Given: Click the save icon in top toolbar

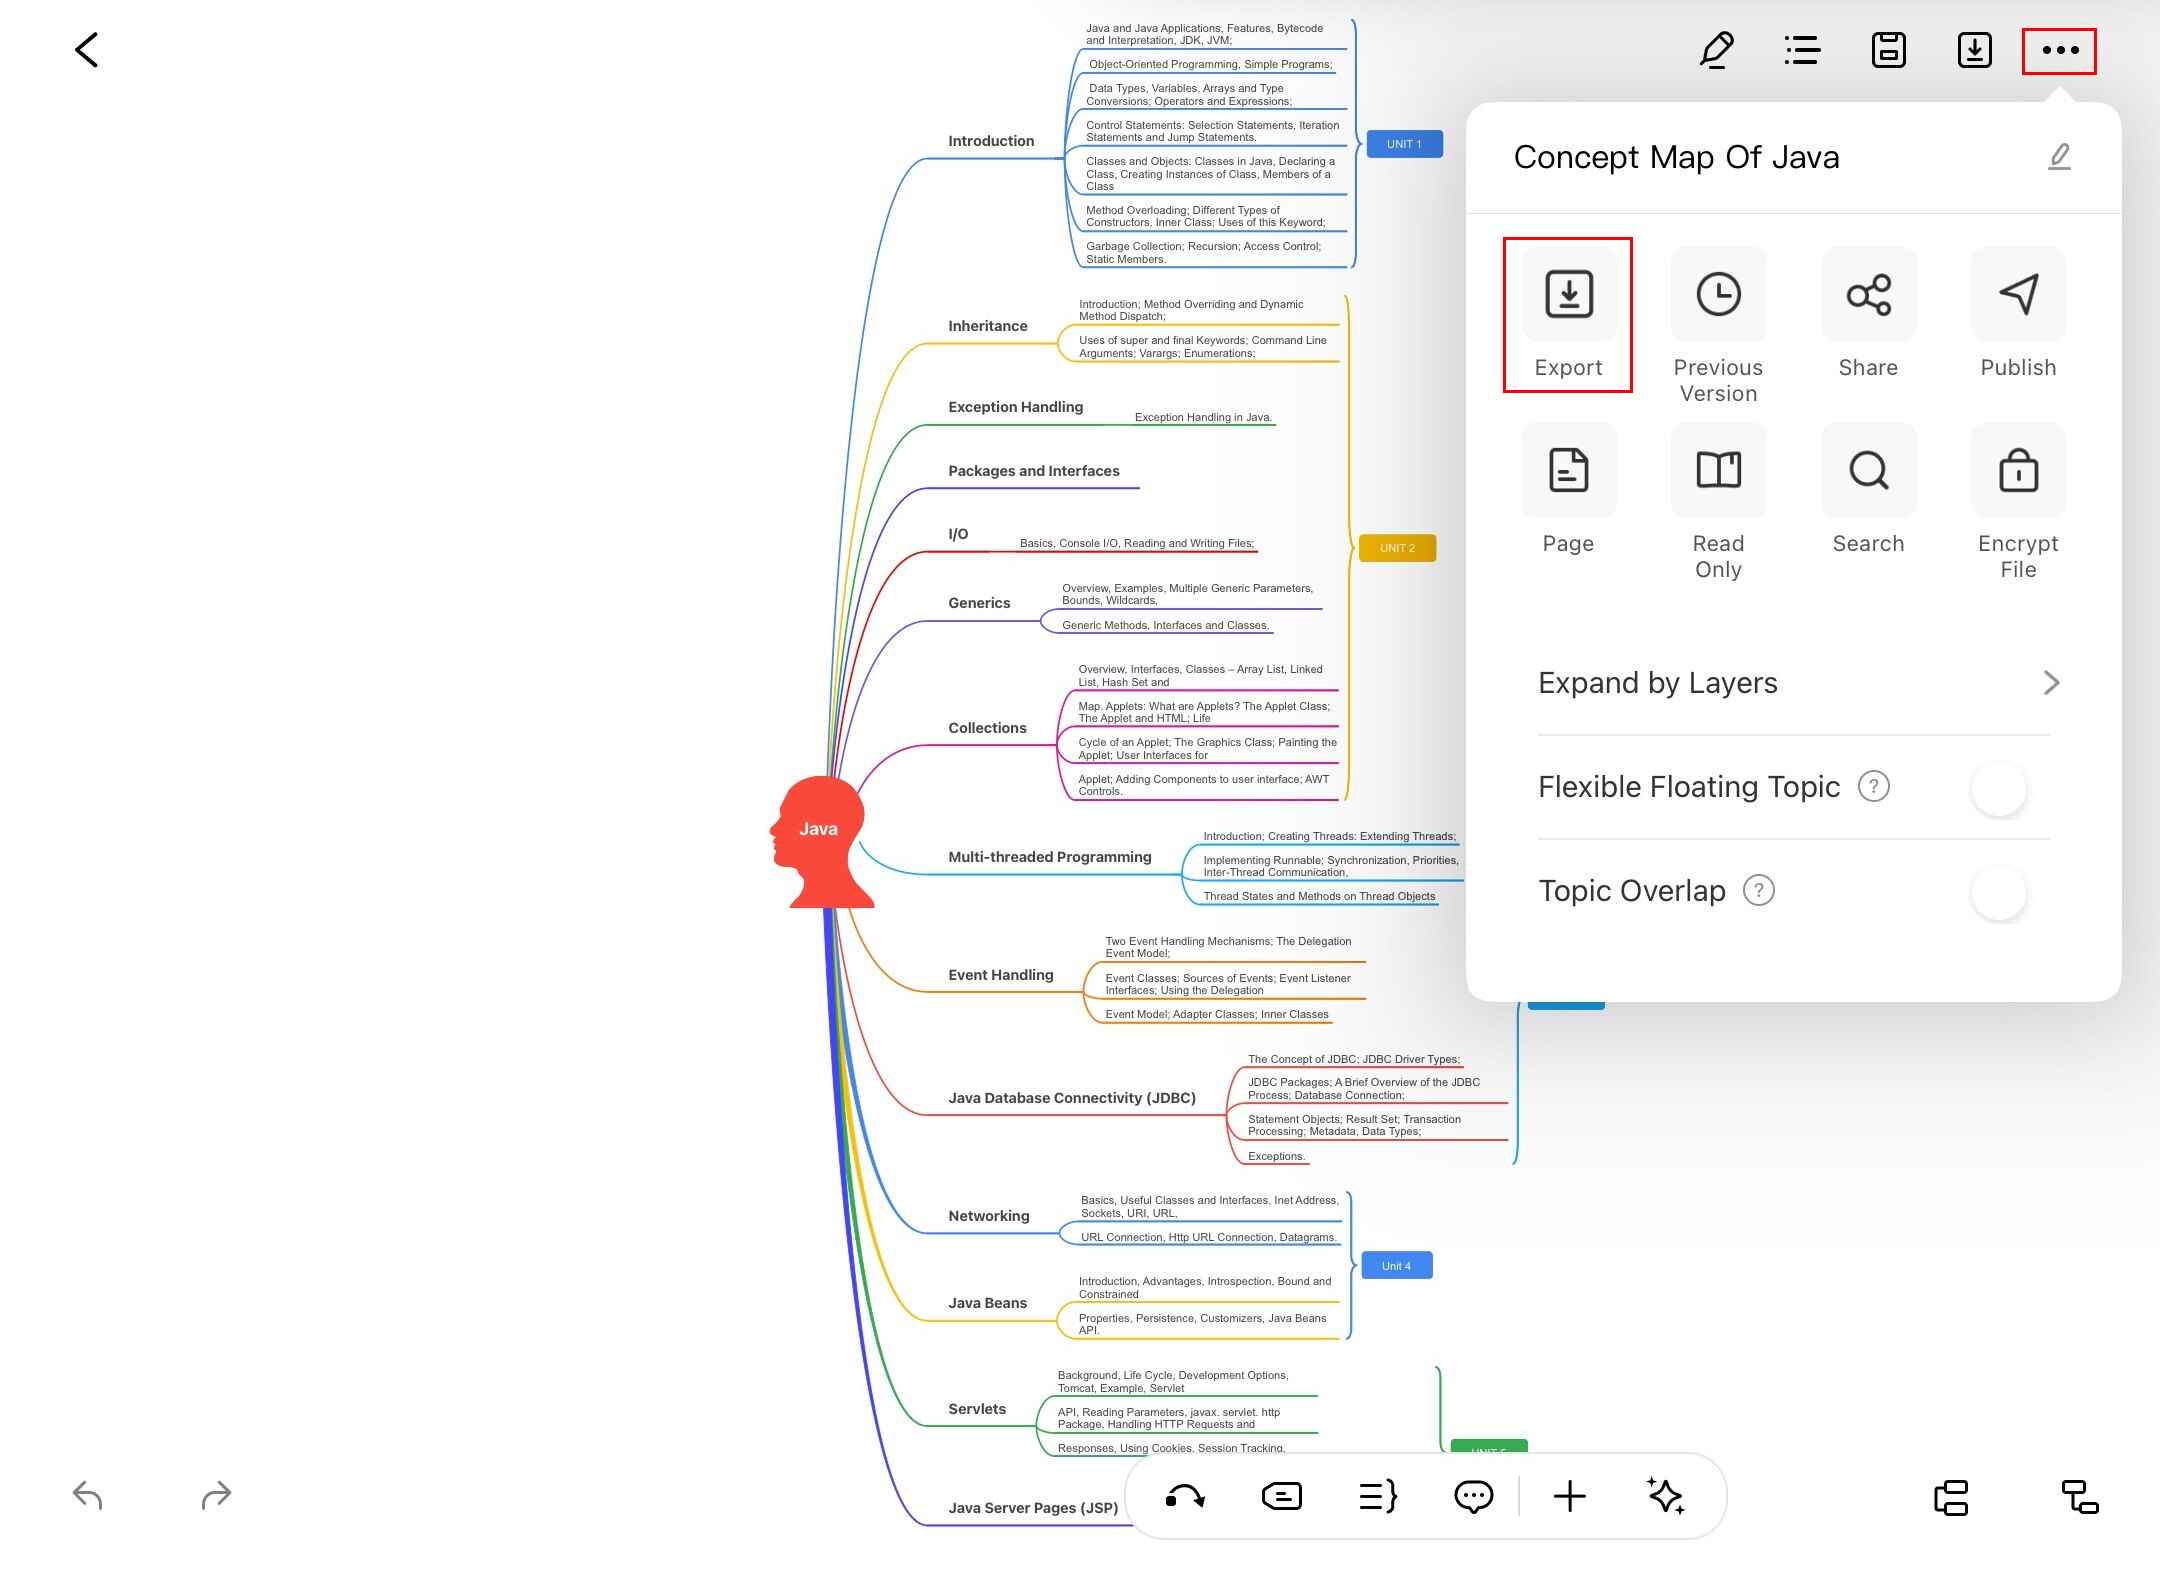Looking at the screenshot, I should 1888,50.
